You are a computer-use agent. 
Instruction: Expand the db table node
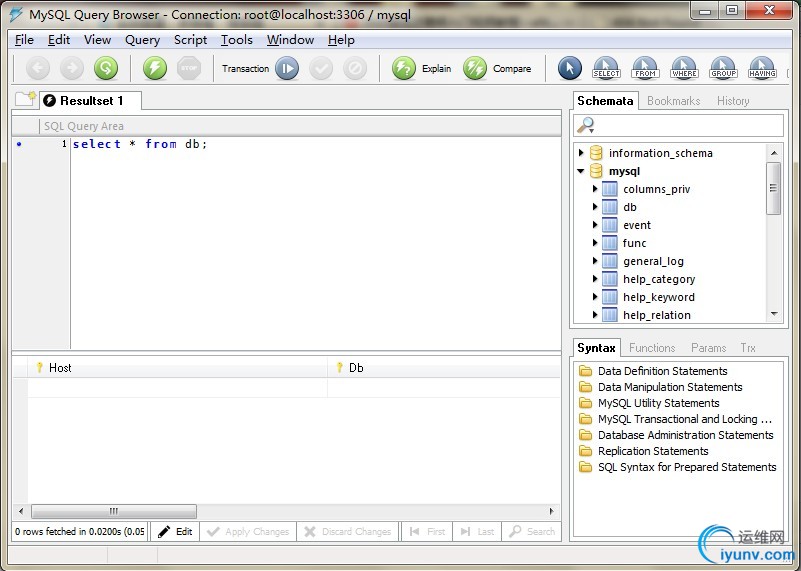[595, 207]
